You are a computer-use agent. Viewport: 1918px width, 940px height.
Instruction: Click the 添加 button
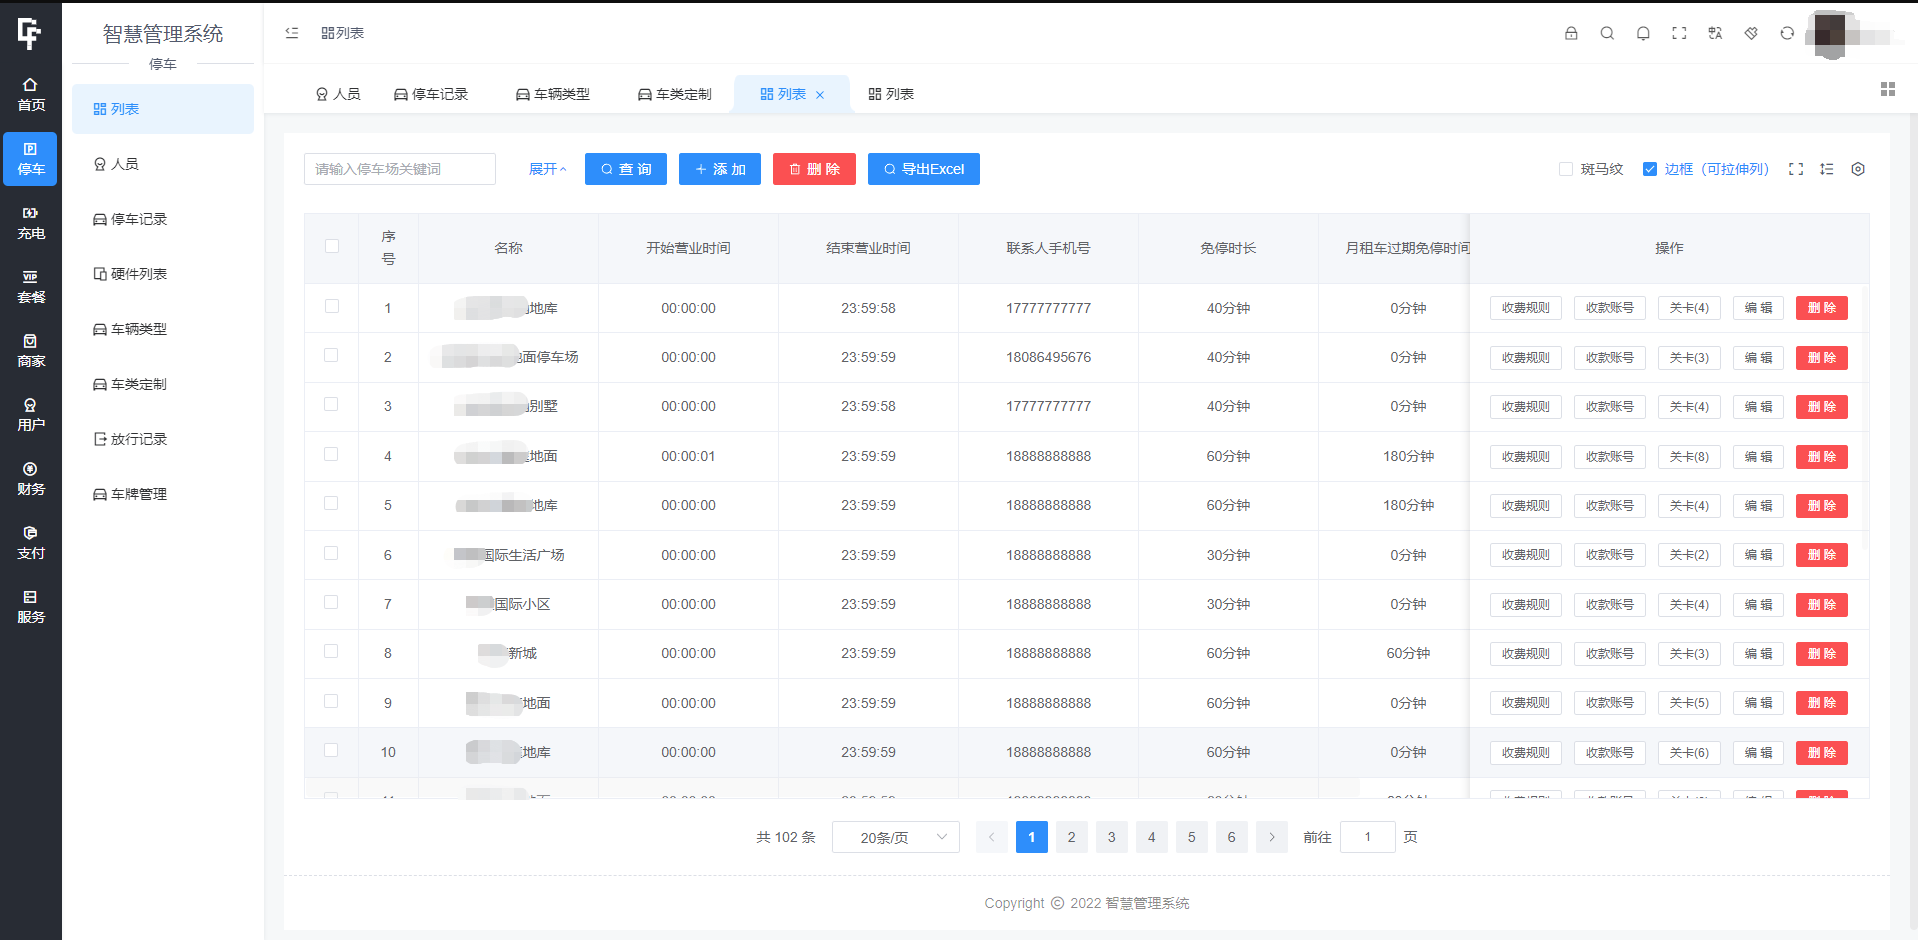(719, 169)
